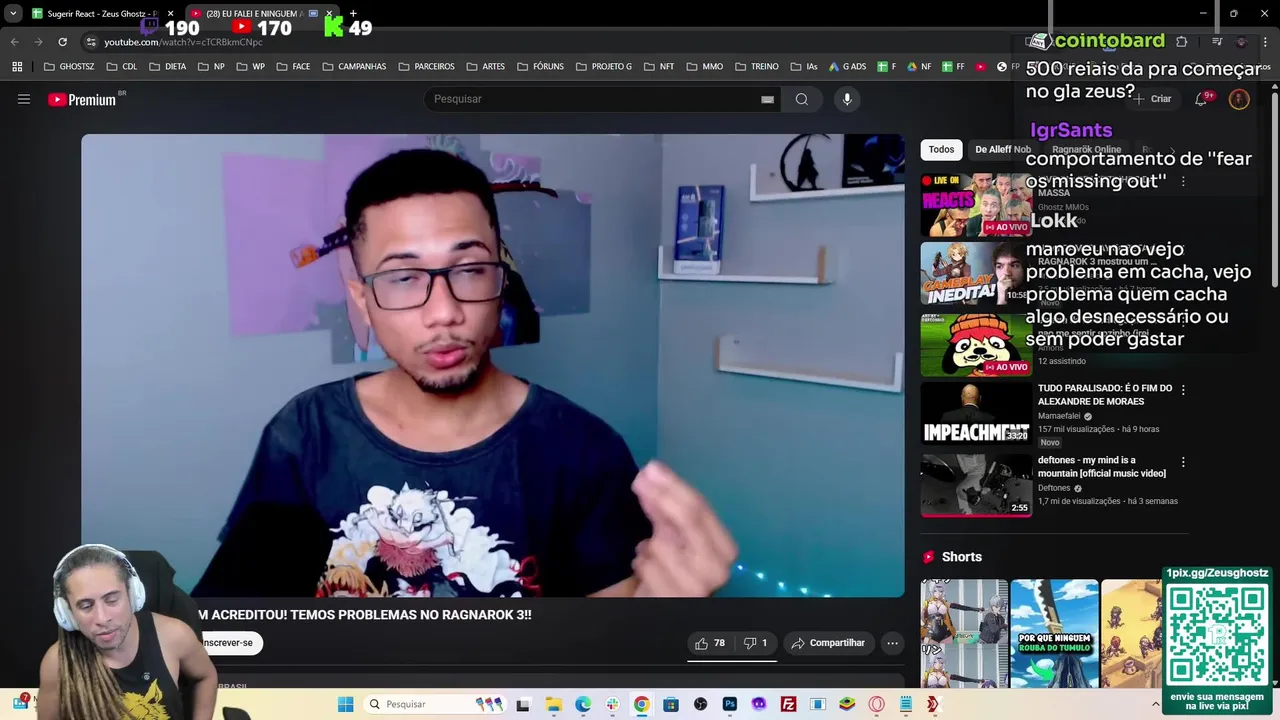This screenshot has width=1280, height=720.
Task: Open File Explorer from the taskbar
Action: pos(554,704)
